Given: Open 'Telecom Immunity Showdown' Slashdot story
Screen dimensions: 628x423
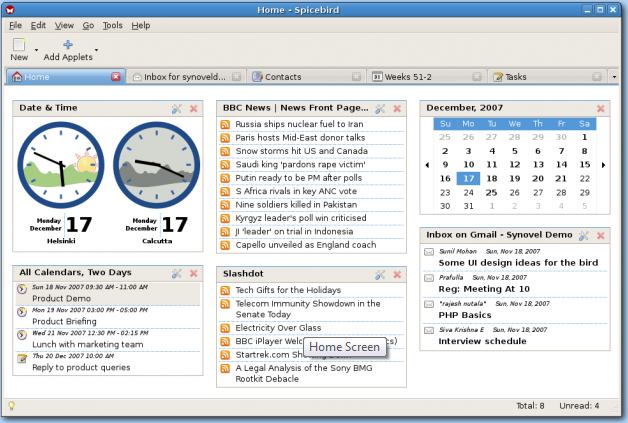Looking at the screenshot, I should [308, 309].
